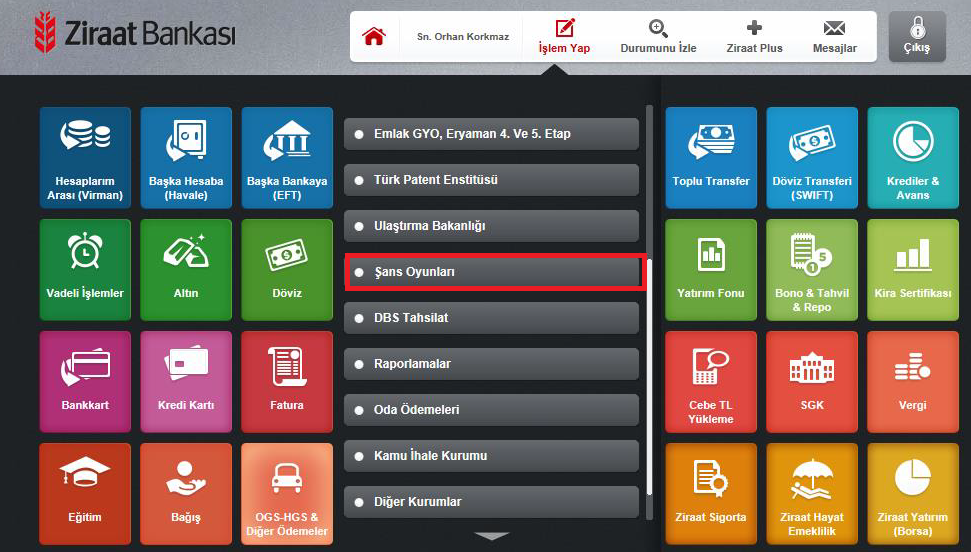
Task: Open the Mesajlar tab
Action: click(835, 37)
